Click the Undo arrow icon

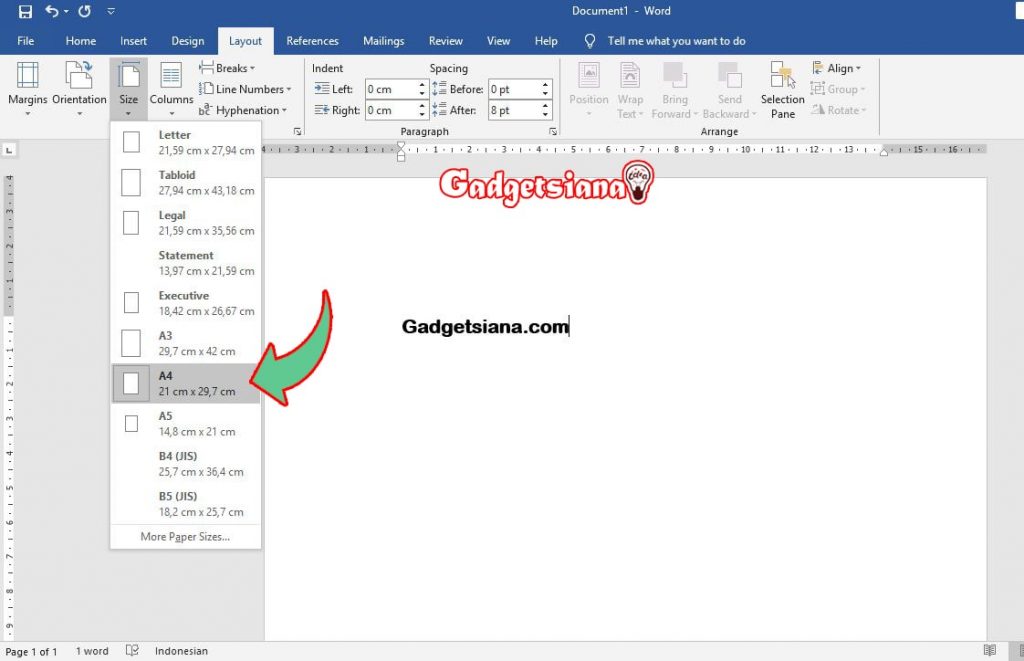click(x=52, y=11)
